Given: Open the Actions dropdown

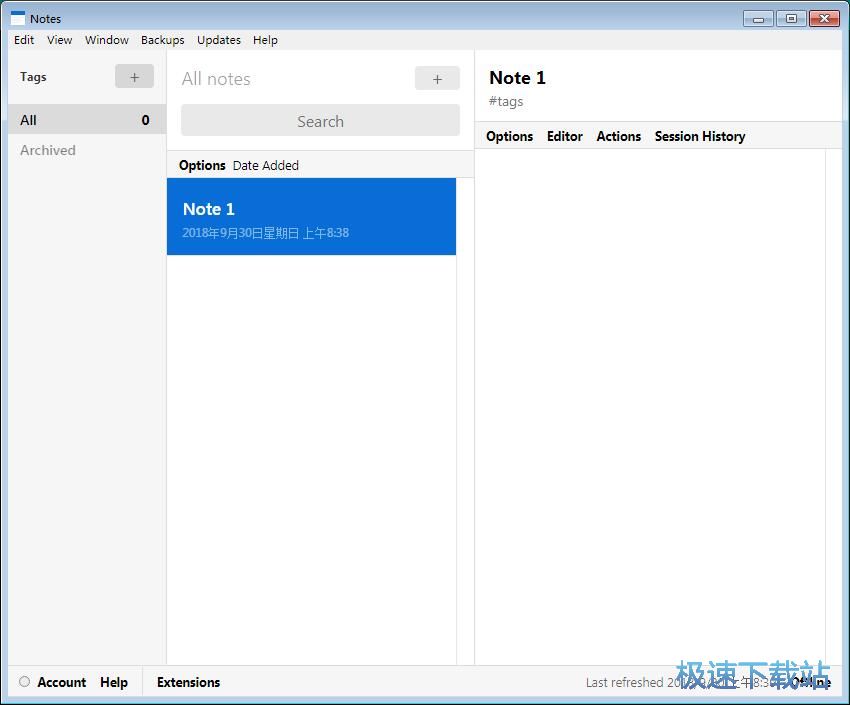Looking at the screenshot, I should point(618,136).
